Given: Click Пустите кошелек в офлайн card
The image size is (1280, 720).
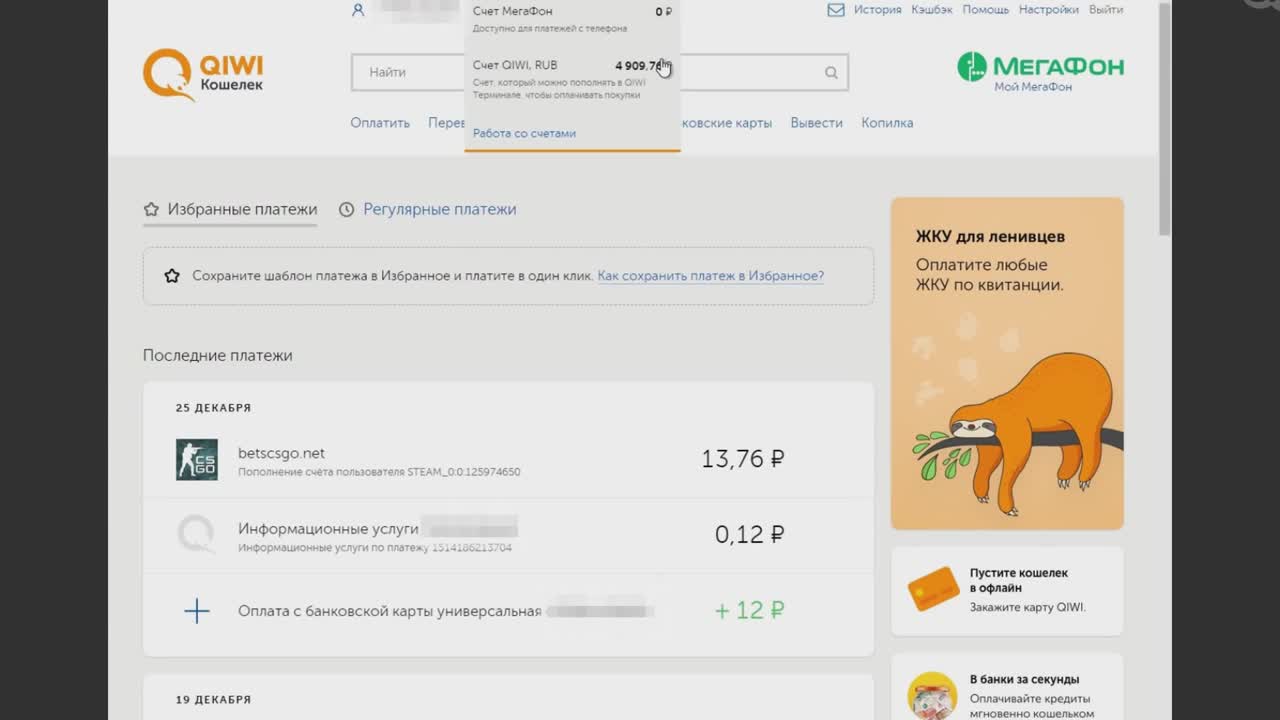Looking at the screenshot, I should pyautogui.click(x=1007, y=591).
